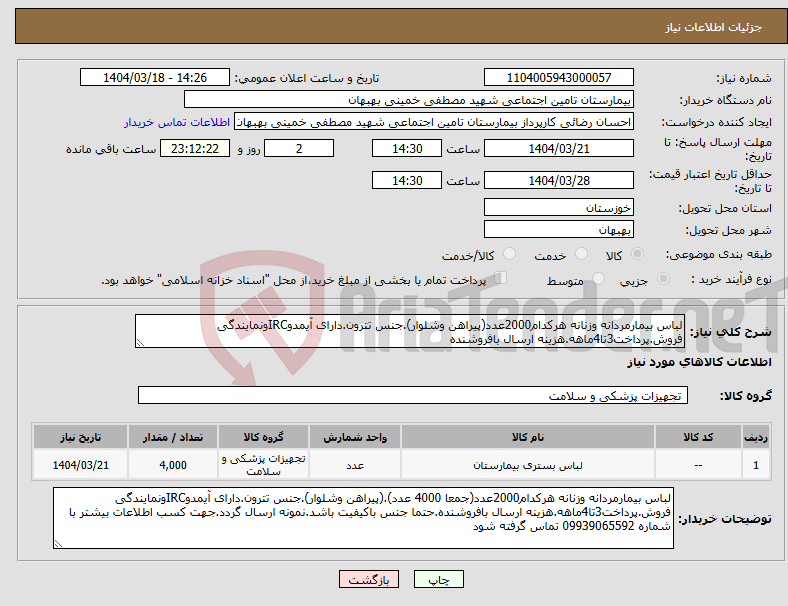Image resolution: width=788 pixels, height=606 pixels.
Task: Click the شرح کلی نیاز description textarea
Action: (410, 331)
